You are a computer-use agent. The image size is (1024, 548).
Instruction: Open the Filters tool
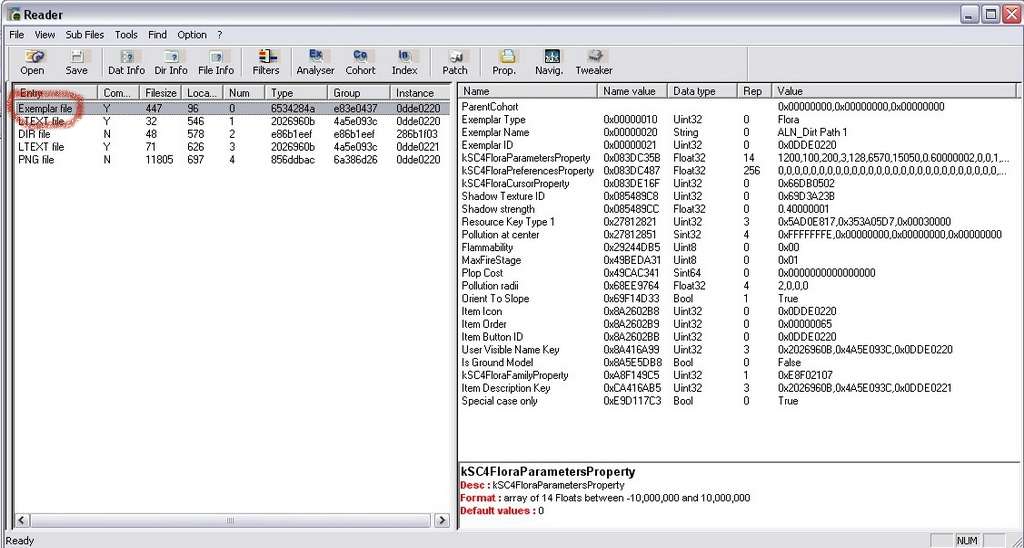[266, 62]
